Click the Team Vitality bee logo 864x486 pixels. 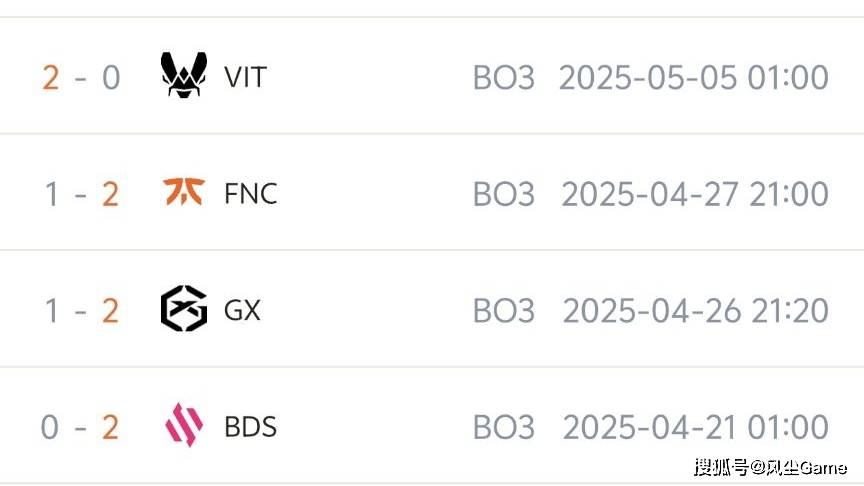coord(184,75)
